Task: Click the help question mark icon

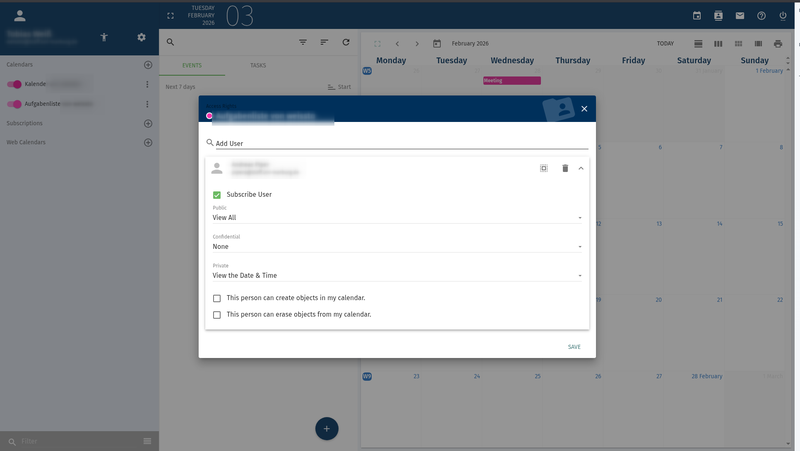Action: click(761, 16)
